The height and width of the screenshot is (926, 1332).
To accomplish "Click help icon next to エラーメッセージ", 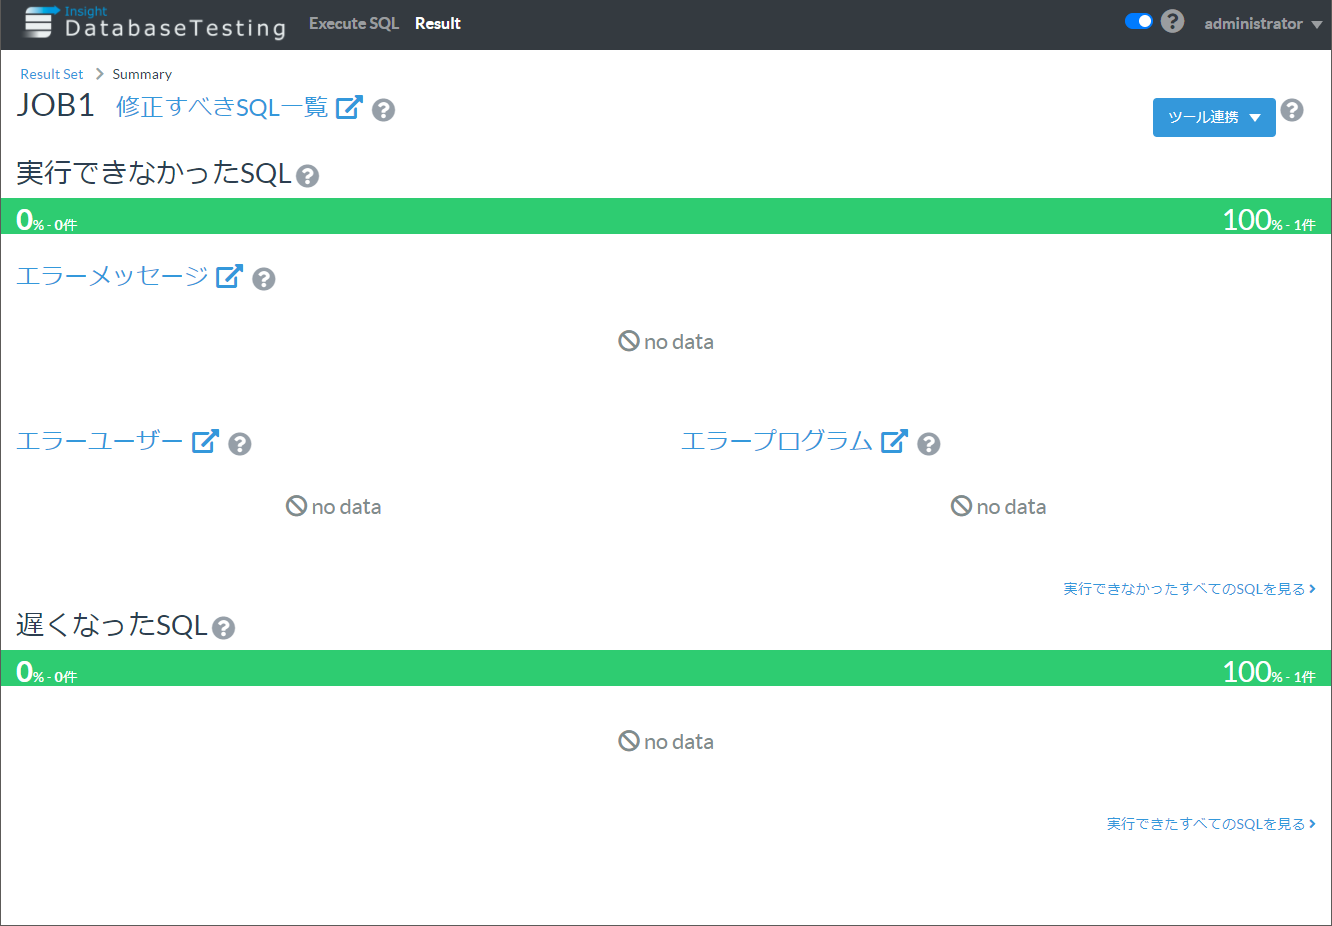I will [264, 279].
